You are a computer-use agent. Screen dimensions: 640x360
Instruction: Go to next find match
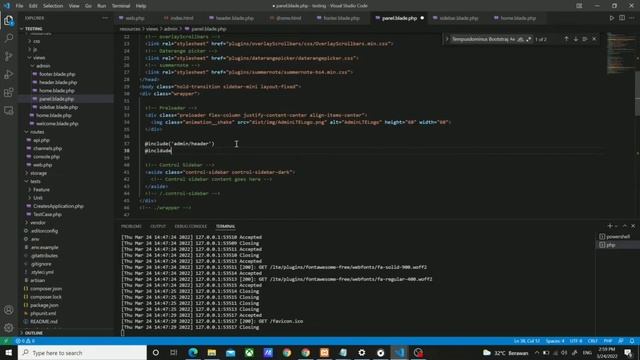click(x=576, y=39)
